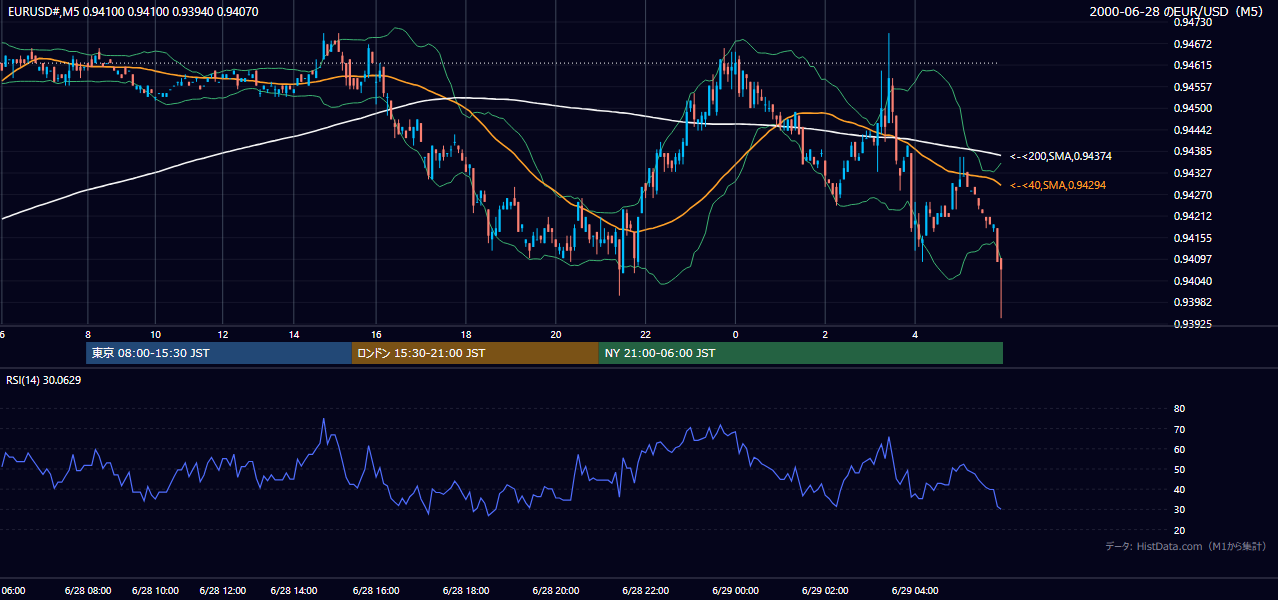Click price axis value 0.94672
Viewport: 1278px width, 600px height.
click(x=1192, y=44)
